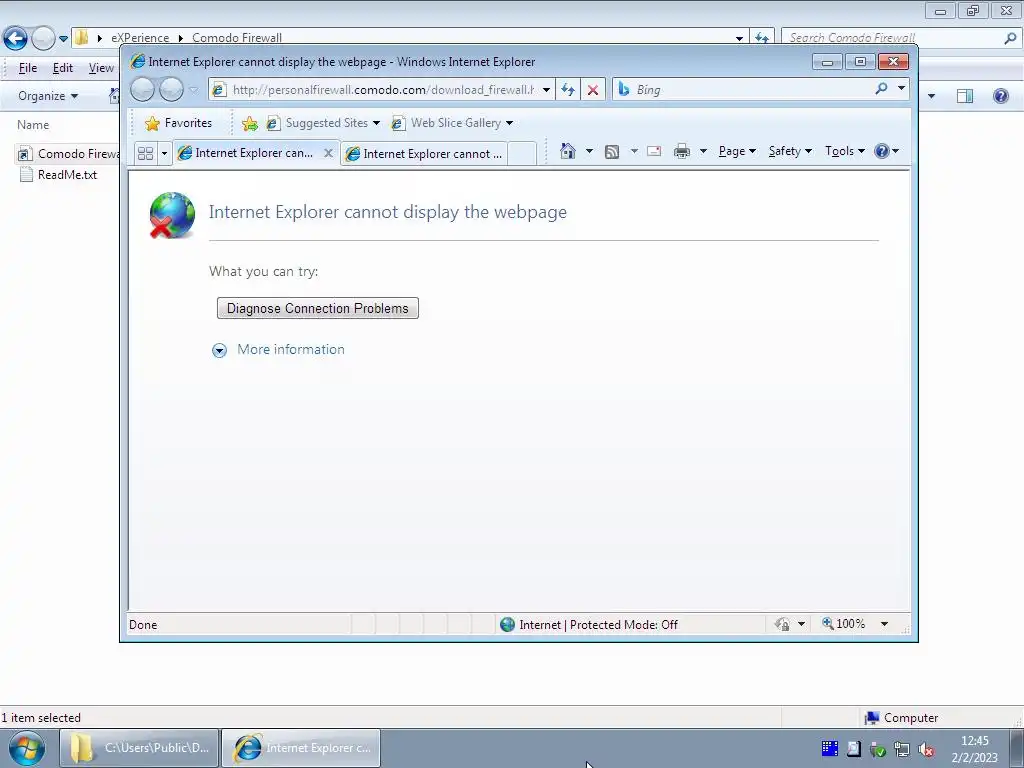Click Explorer window Back arrow button
This screenshot has height=768, width=1024.
[x=15, y=39]
